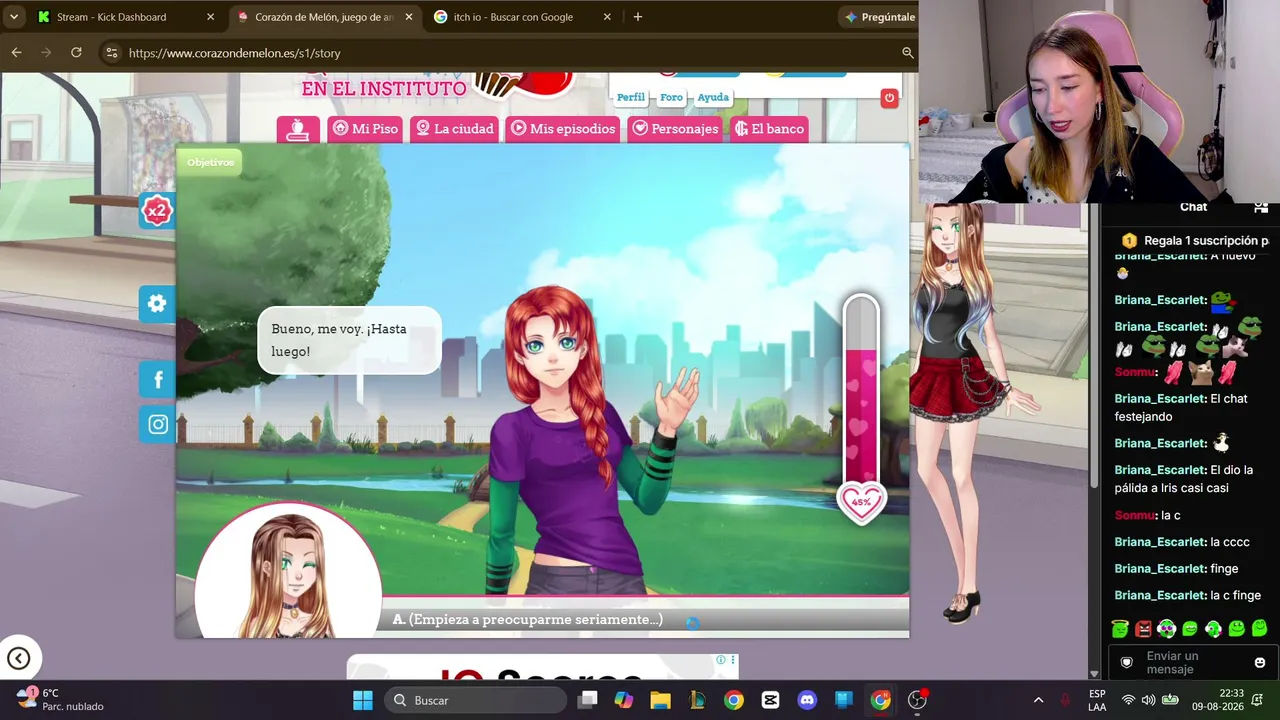Open the volume speaker tray icon
This screenshot has height=720, width=1280.
(1148, 700)
